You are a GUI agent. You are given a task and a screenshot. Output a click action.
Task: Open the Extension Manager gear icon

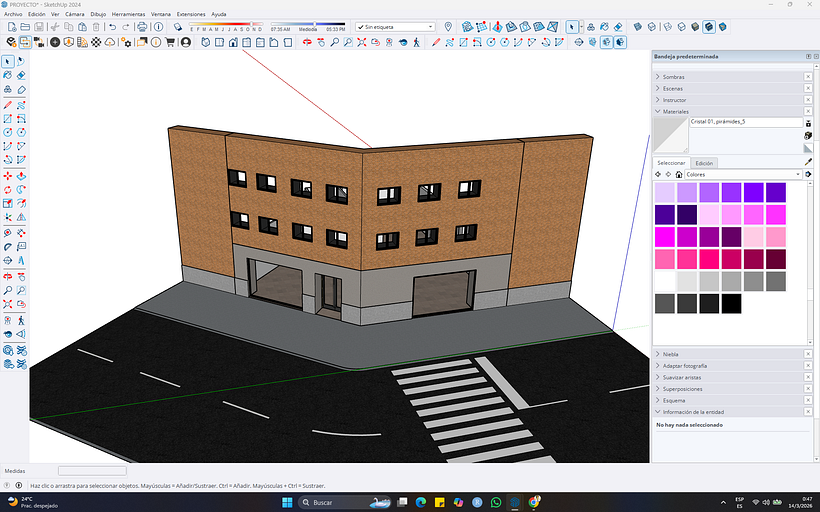point(126,42)
